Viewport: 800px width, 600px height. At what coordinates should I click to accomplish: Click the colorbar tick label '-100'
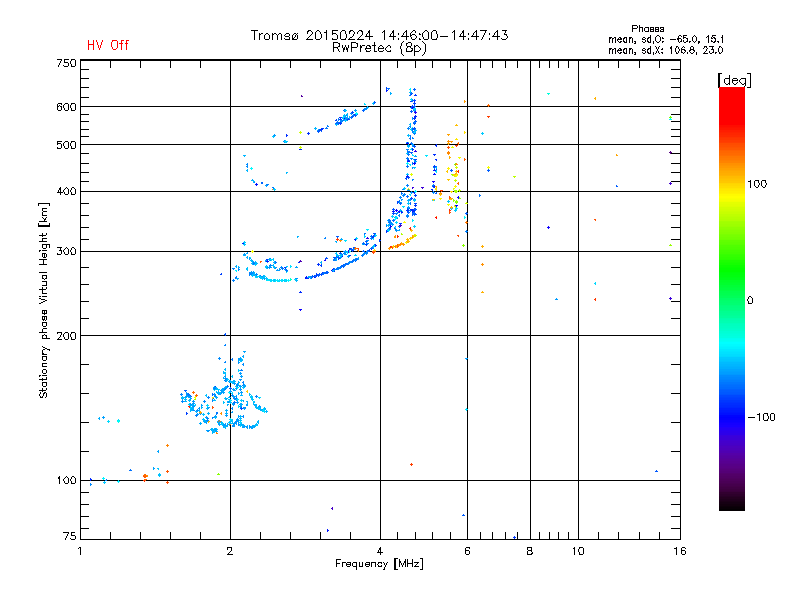click(762, 417)
